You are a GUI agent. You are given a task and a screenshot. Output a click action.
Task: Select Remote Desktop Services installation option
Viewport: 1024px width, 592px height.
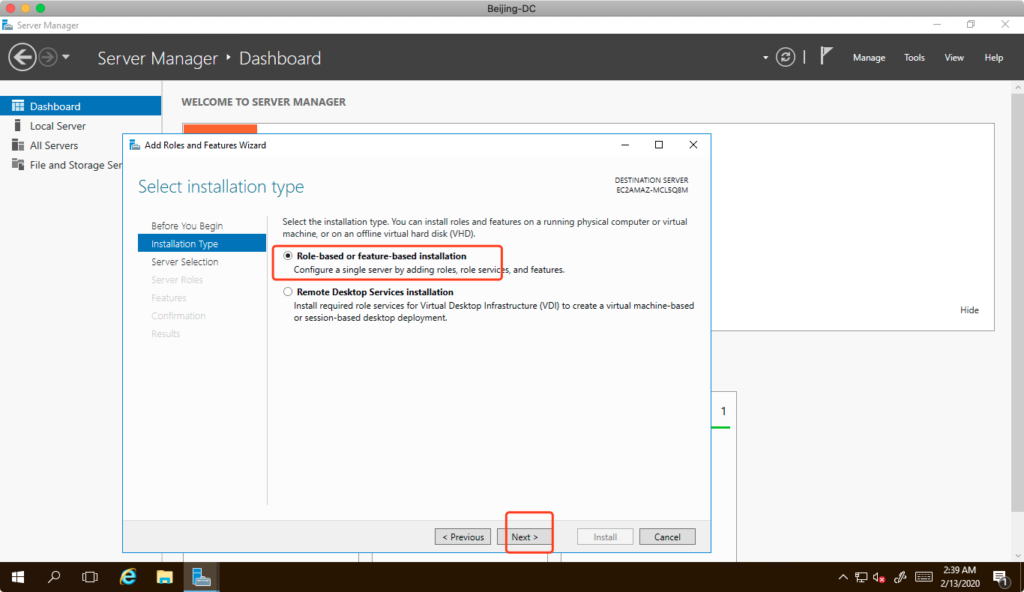[x=288, y=292]
